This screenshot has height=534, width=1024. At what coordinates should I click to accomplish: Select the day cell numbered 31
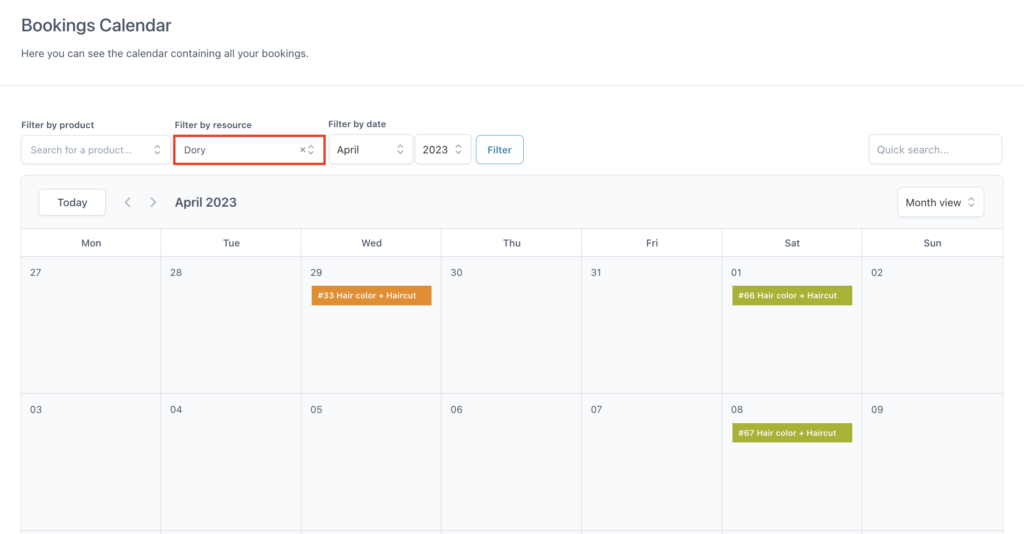[652, 325]
